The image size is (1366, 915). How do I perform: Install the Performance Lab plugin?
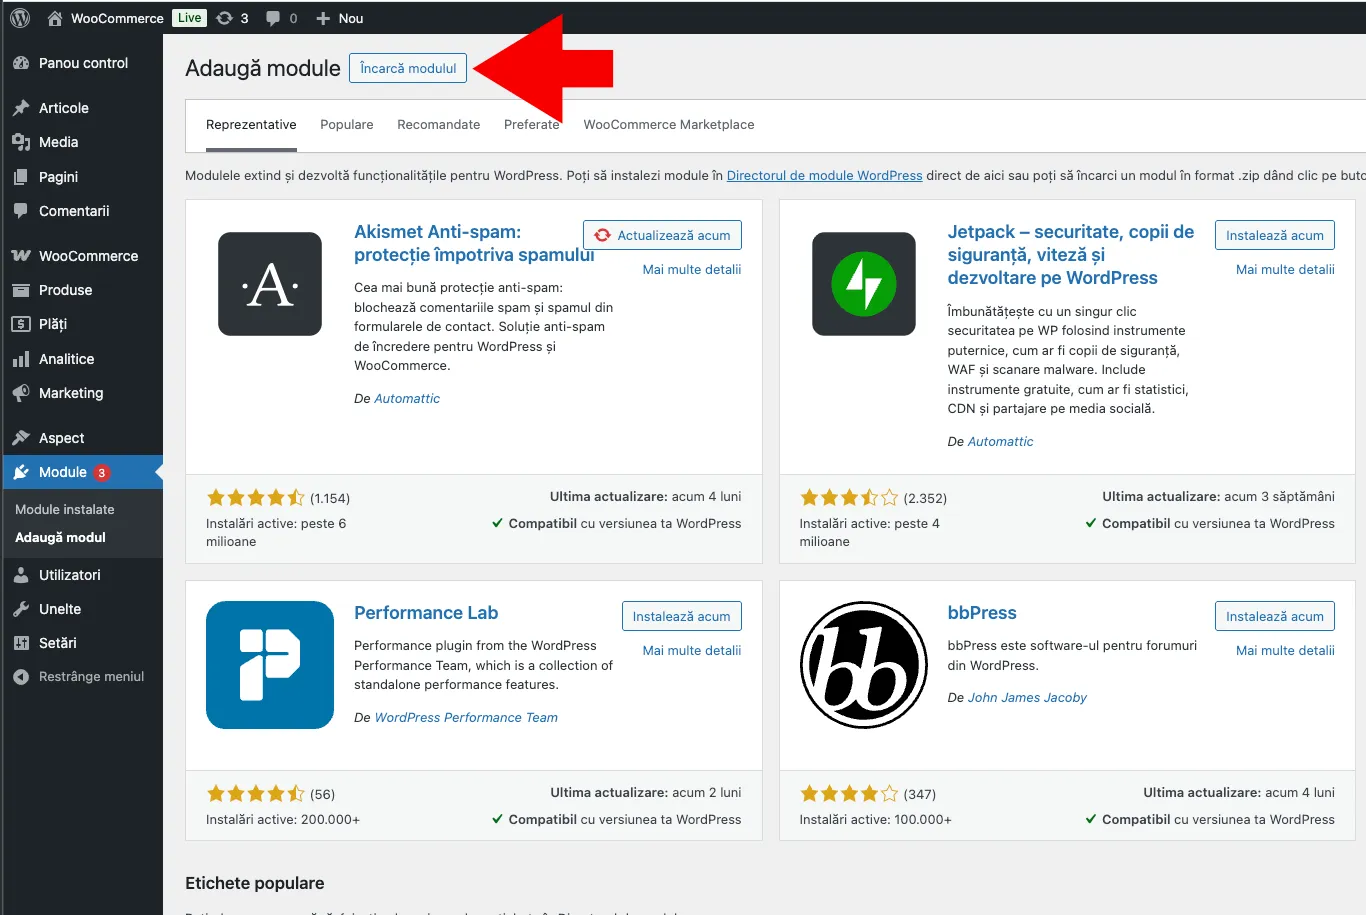681,616
